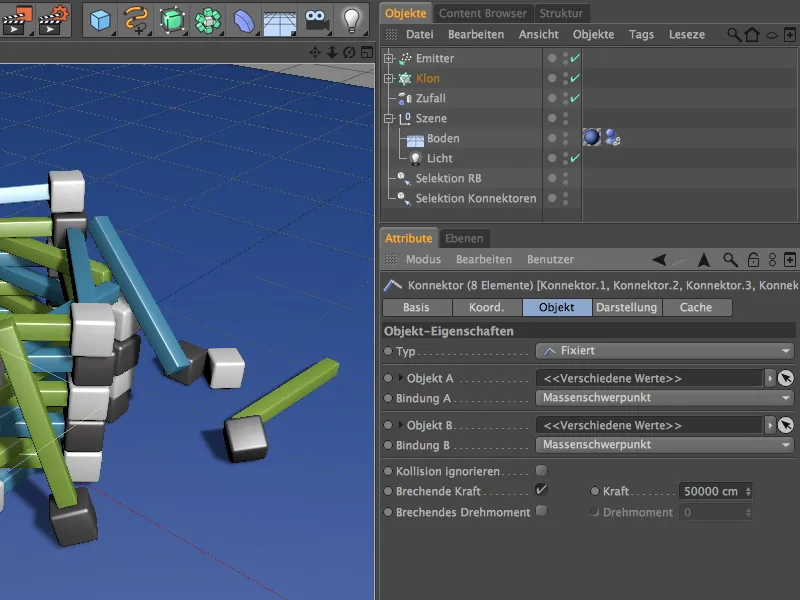
Task: Click the home icon in Objekte panel
Action: [x=752, y=35]
